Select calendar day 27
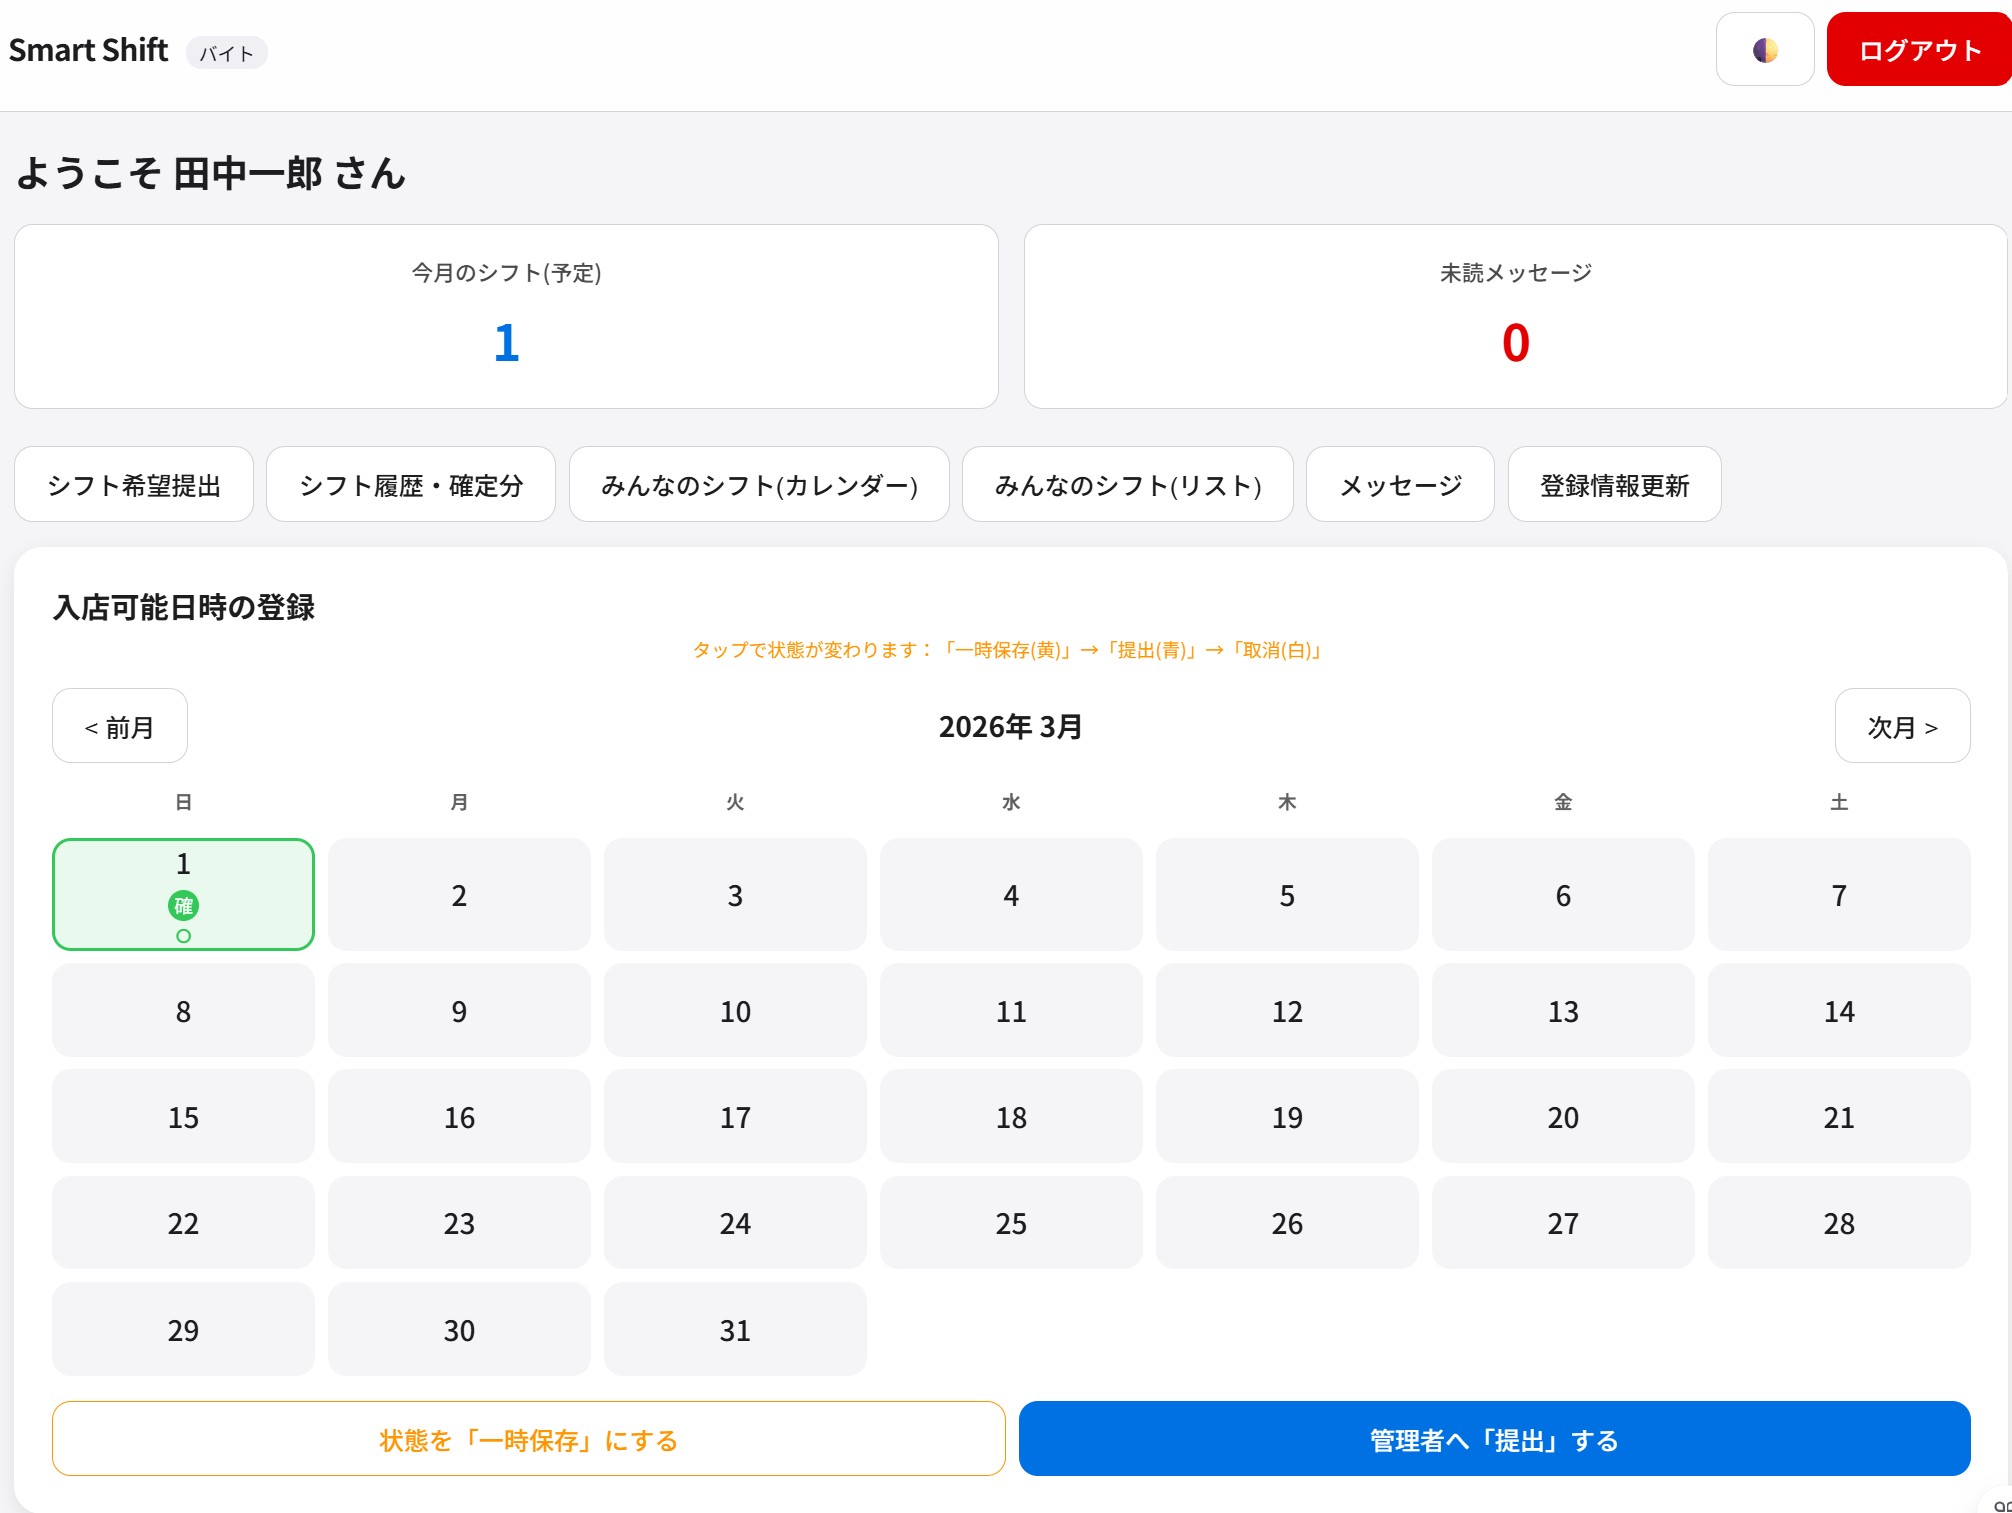The height and width of the screenshot is (1513, 2012). pyautogui.click(x=1563, y=1222)
